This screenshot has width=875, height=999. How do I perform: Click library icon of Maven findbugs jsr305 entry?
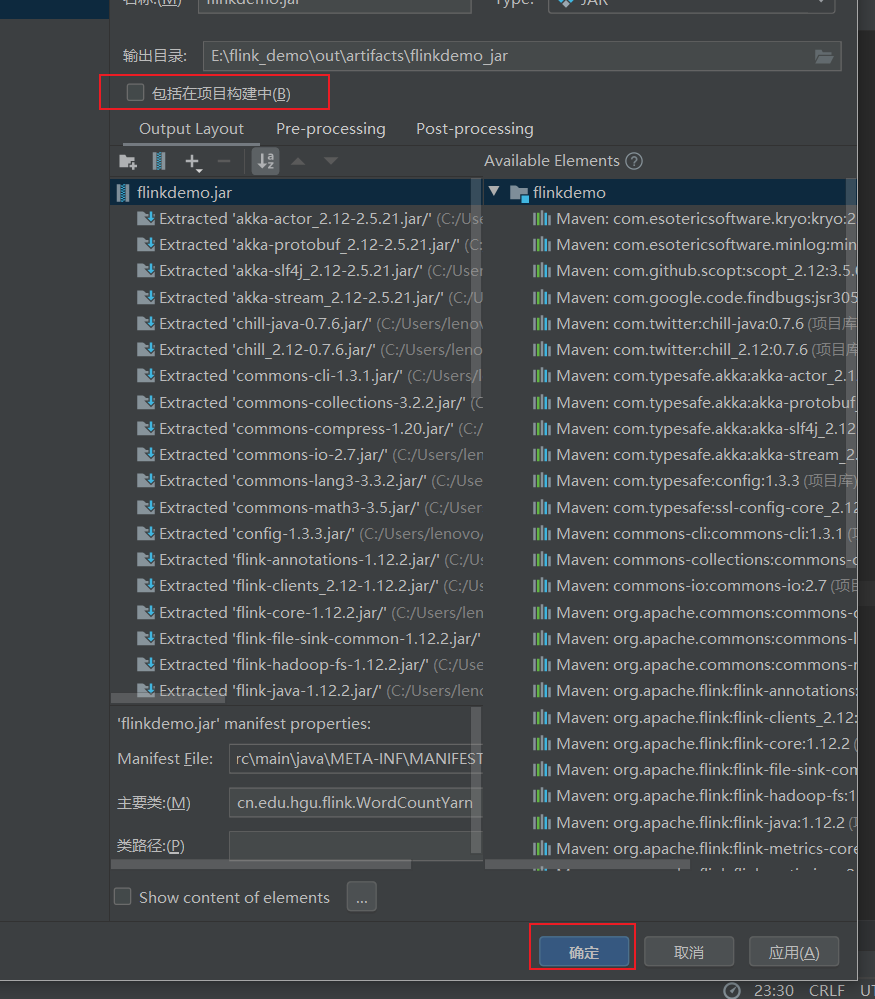tap(542, 298)
